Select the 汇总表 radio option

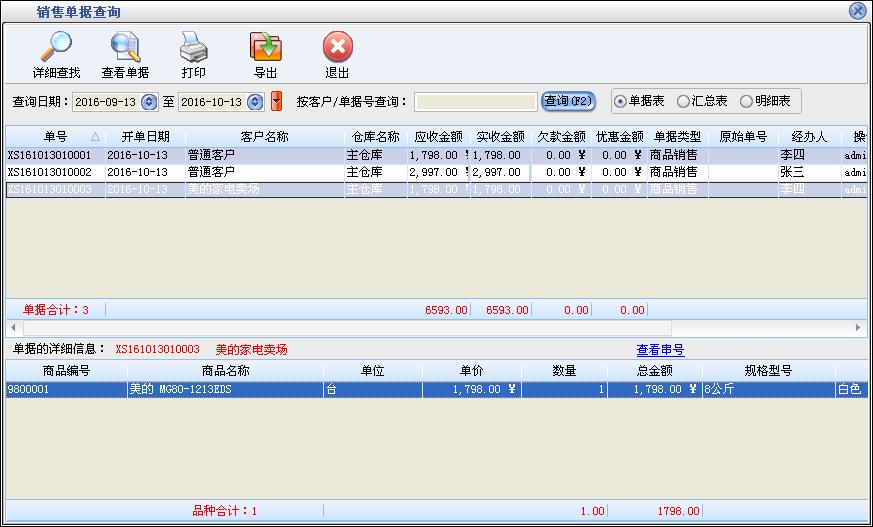pyautogui.click(x=683, y=101)
